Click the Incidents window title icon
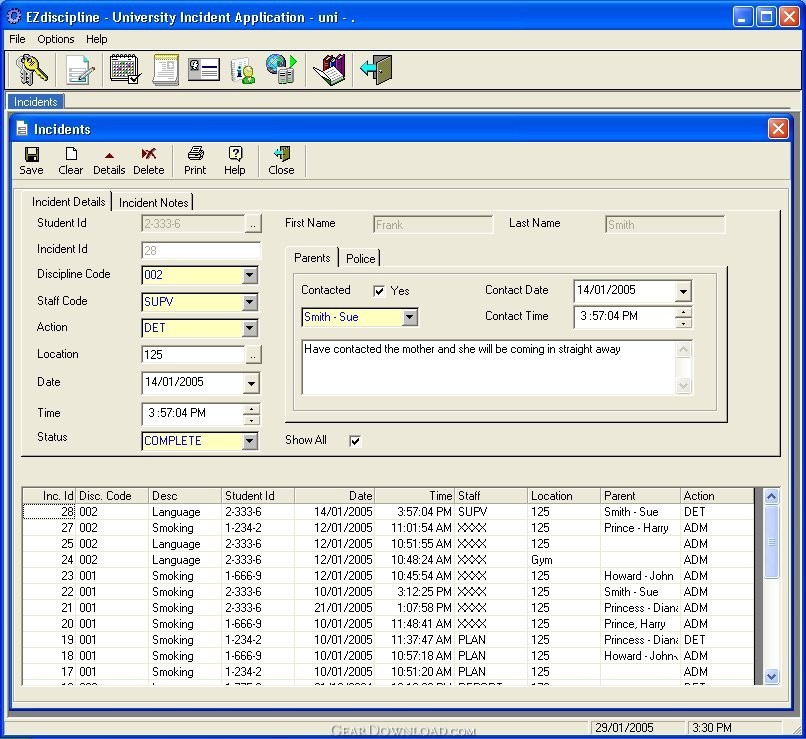 (x=22, y=128)
